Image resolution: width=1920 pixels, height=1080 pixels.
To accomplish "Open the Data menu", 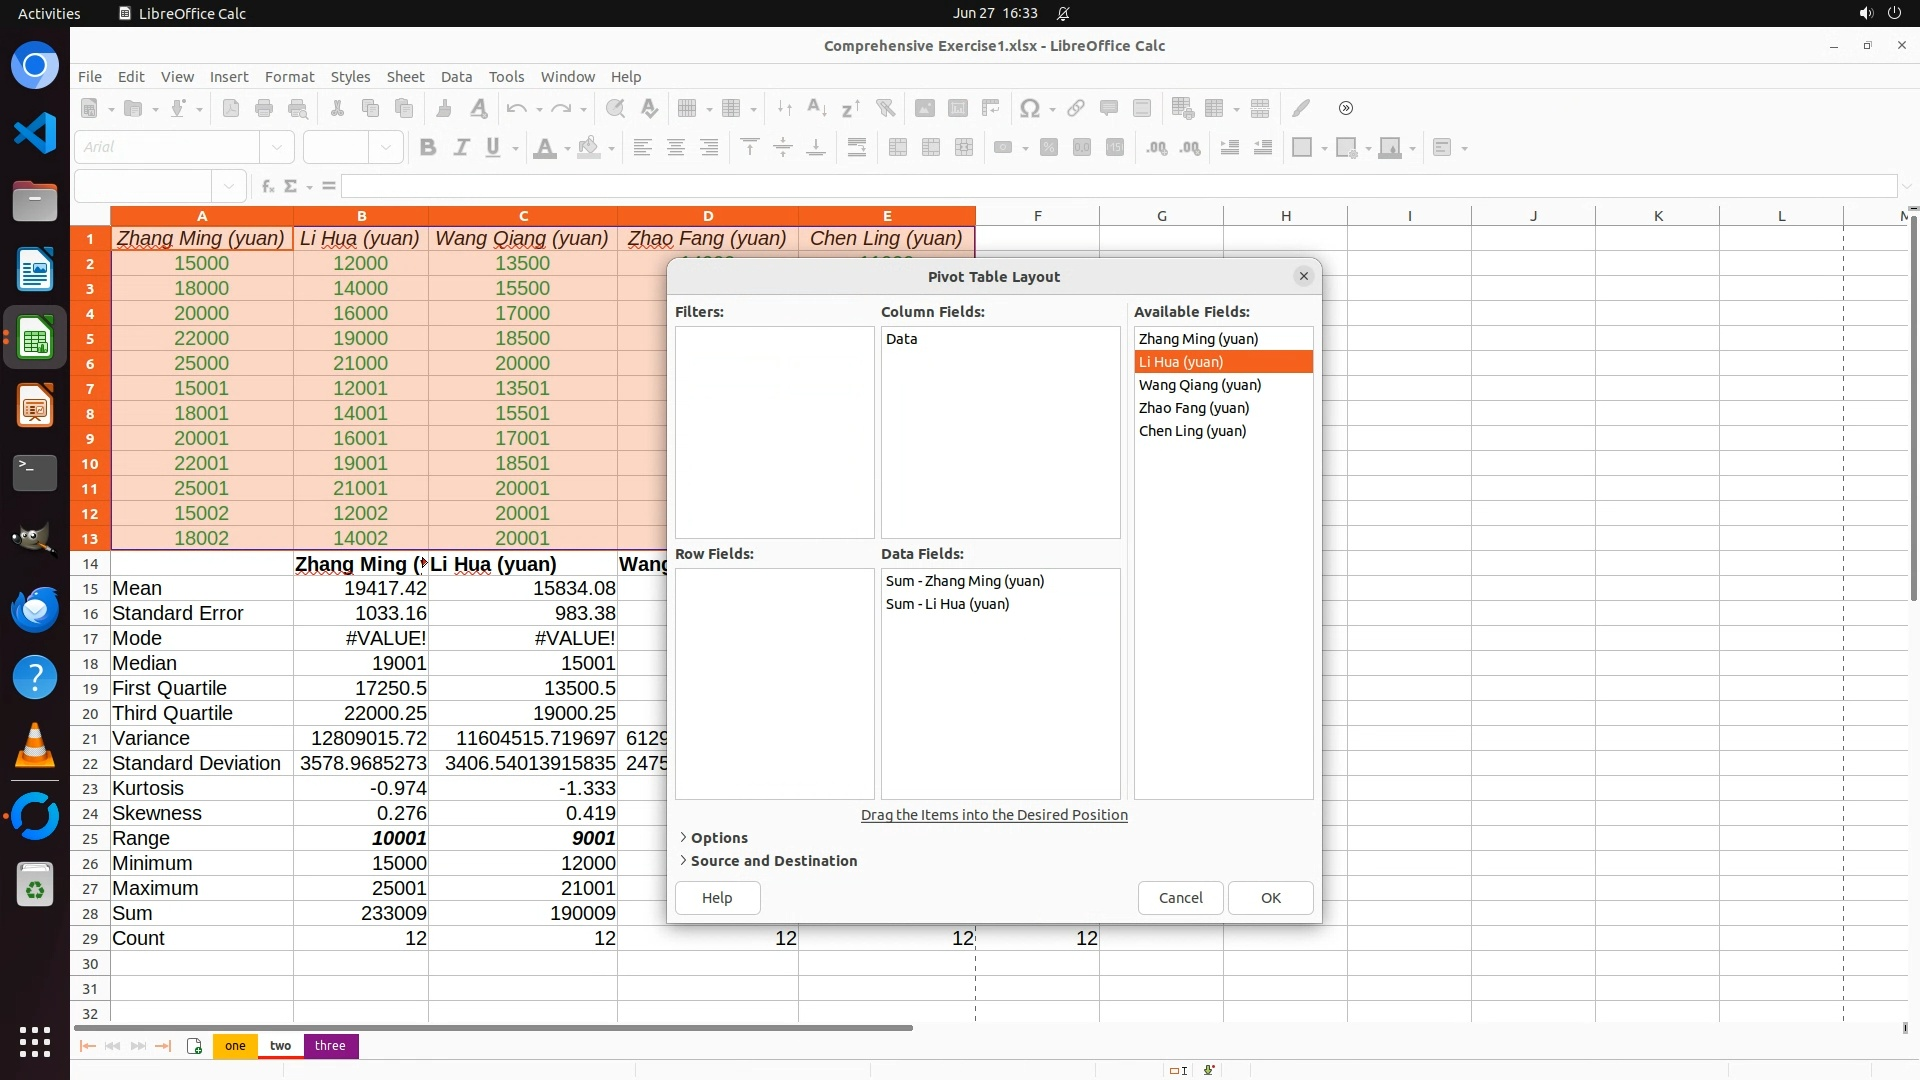I will pyautogui.click(x=456, y=77).
